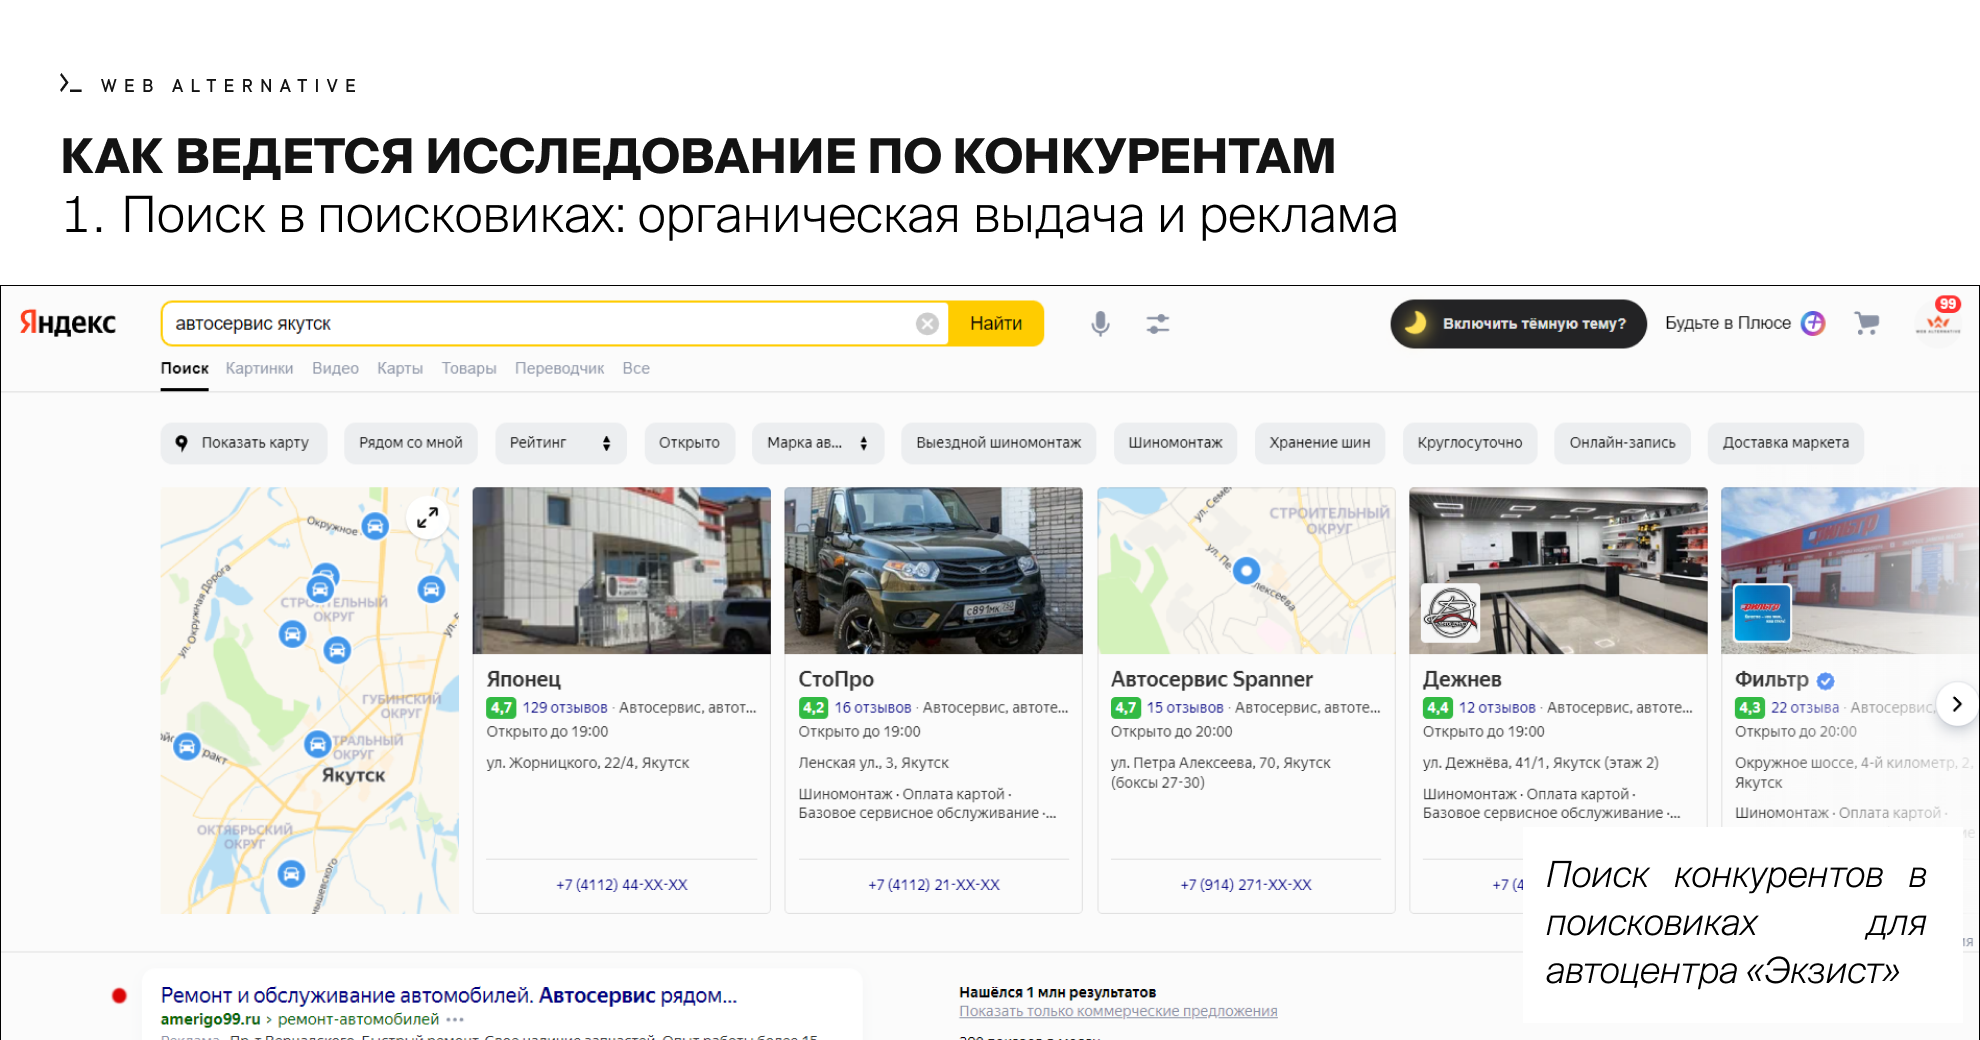Start voice search with the microphone icon
The width and height of the screenshot is (1980, 1040).
coord(1100,324)
